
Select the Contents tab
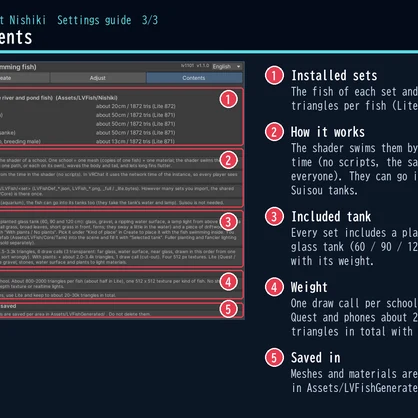pos(194,78)
